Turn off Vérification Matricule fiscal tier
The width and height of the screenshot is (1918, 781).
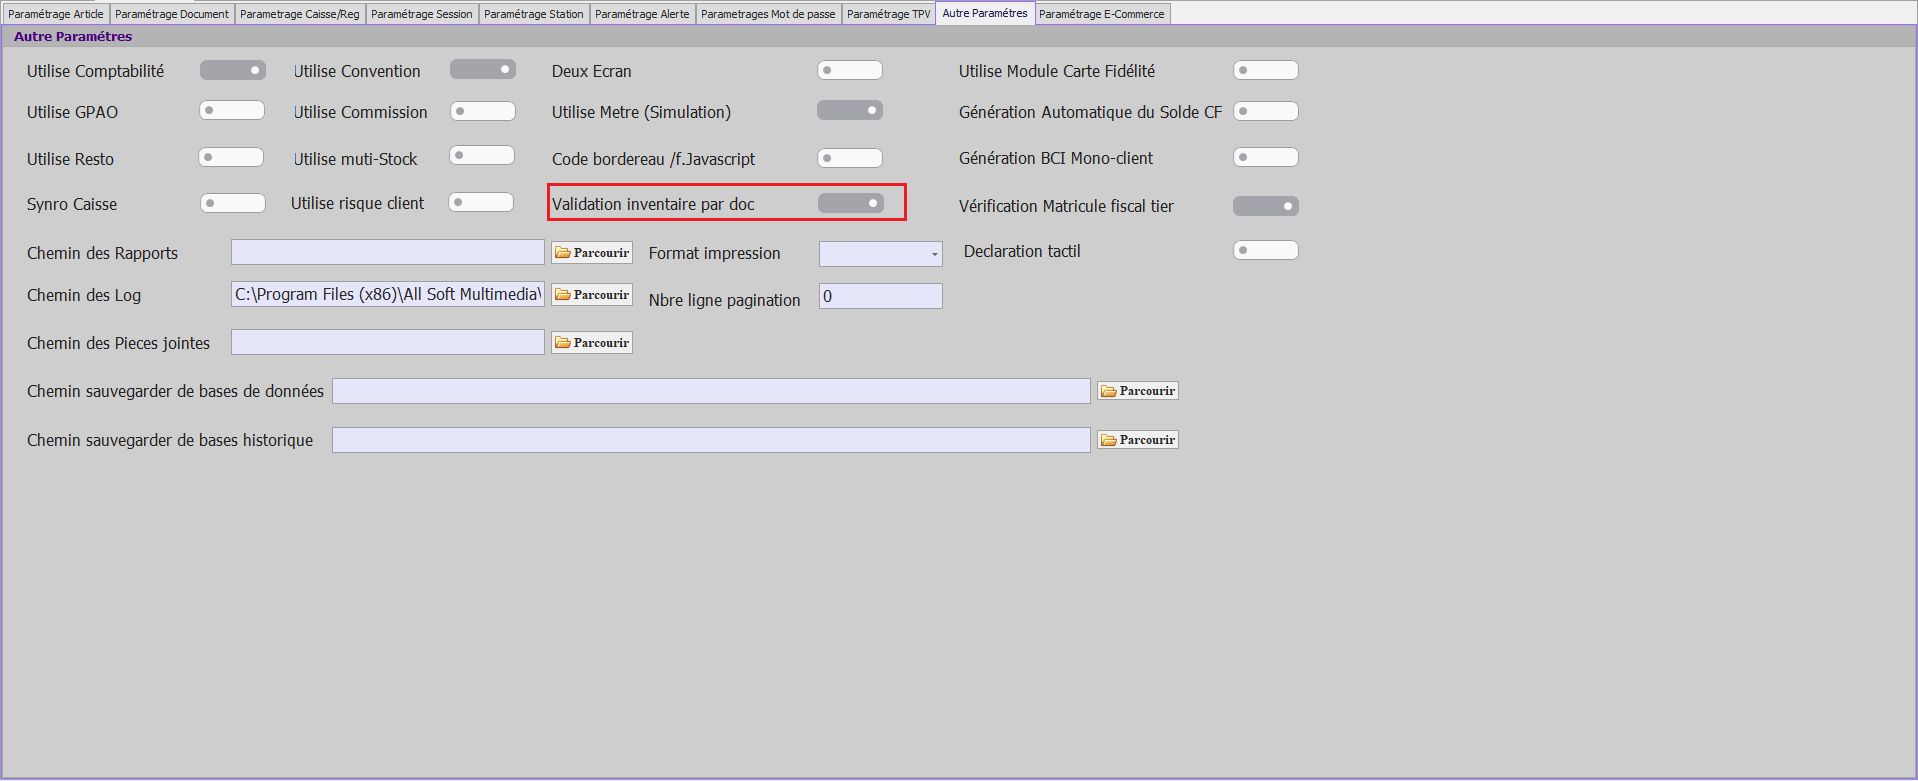(x=1266, y=206)
